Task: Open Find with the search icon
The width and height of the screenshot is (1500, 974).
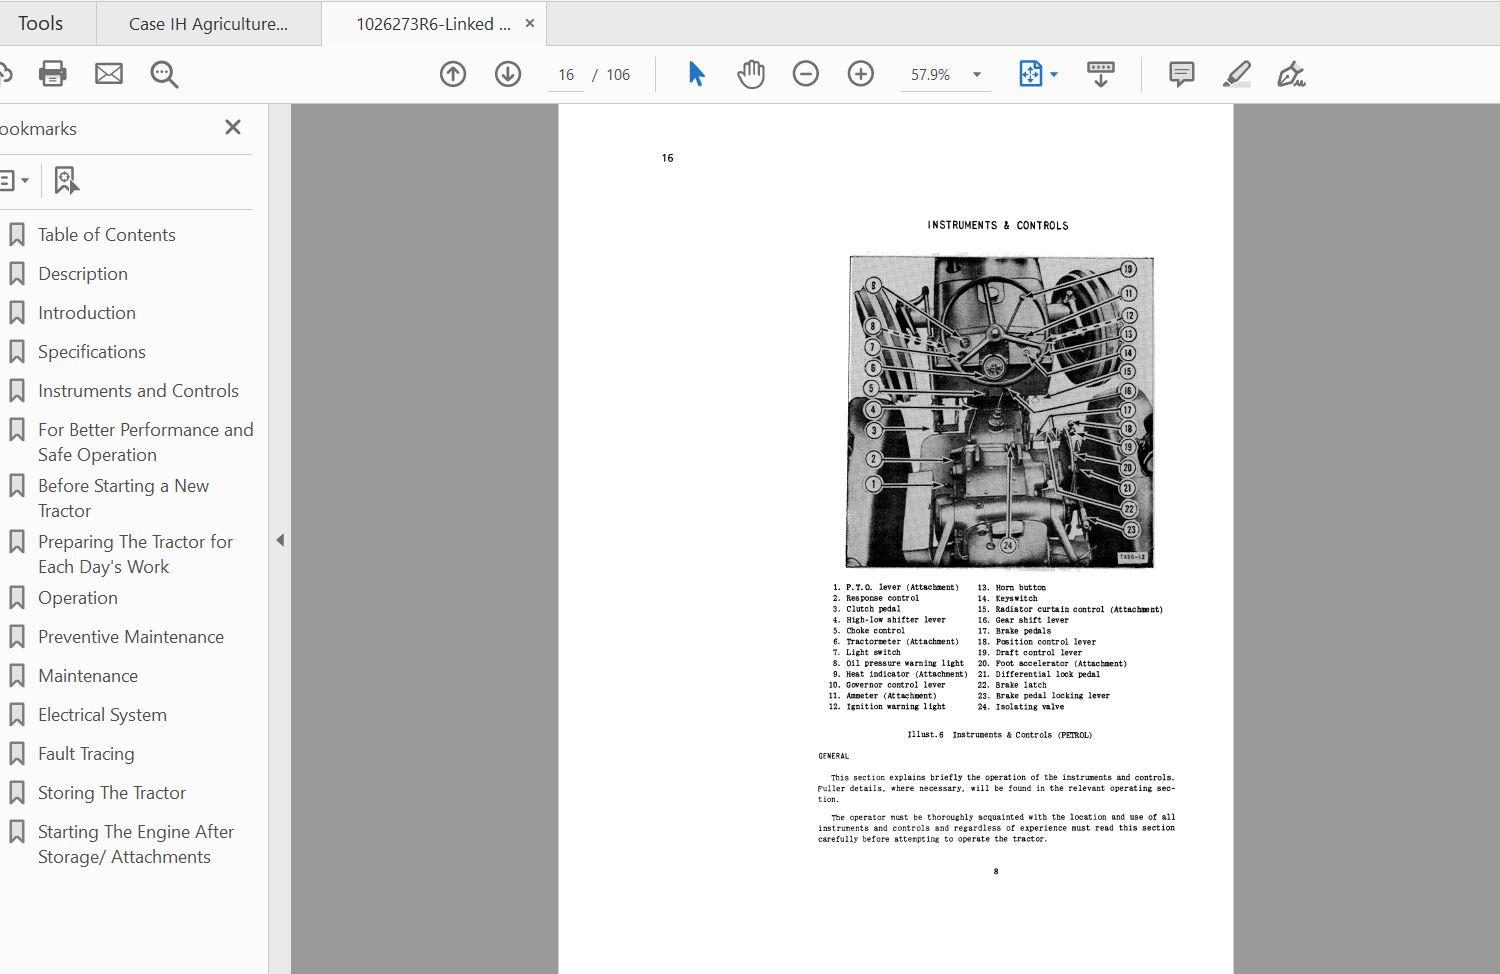Action: tap(164, 74)
